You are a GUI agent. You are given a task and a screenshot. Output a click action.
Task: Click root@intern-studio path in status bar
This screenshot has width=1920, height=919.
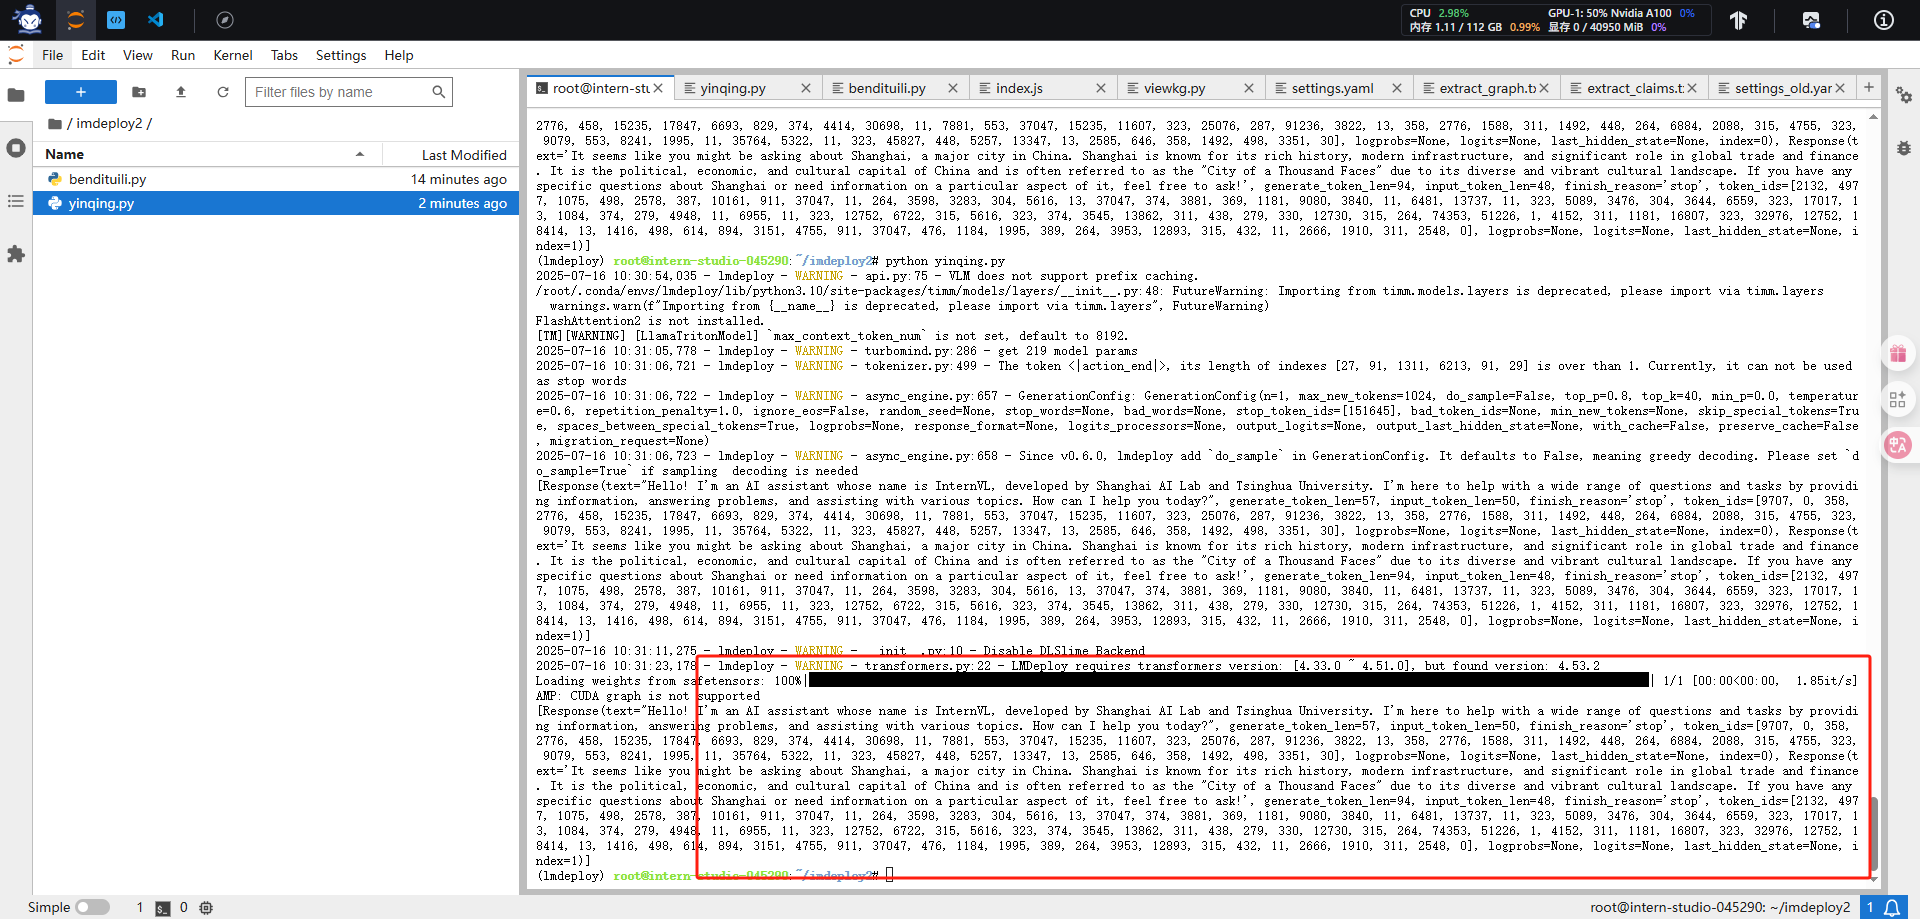[x=1720, y=907]
